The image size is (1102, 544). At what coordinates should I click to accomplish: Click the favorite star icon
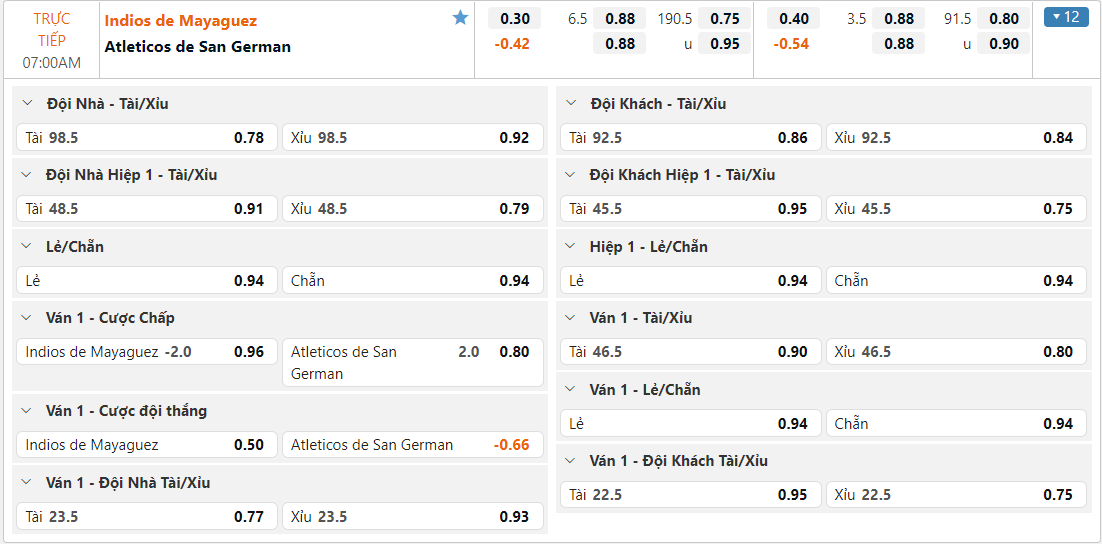[460, 18]
